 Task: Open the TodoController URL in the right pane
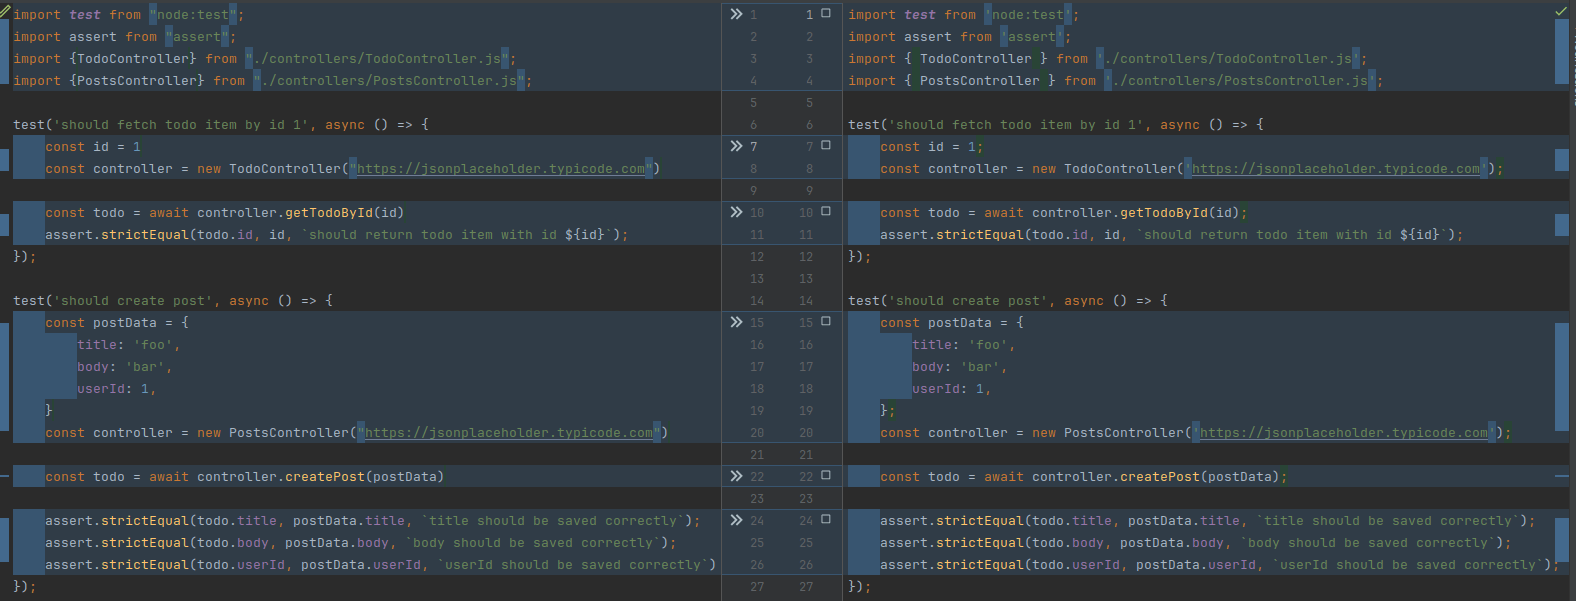[1336, 169]
